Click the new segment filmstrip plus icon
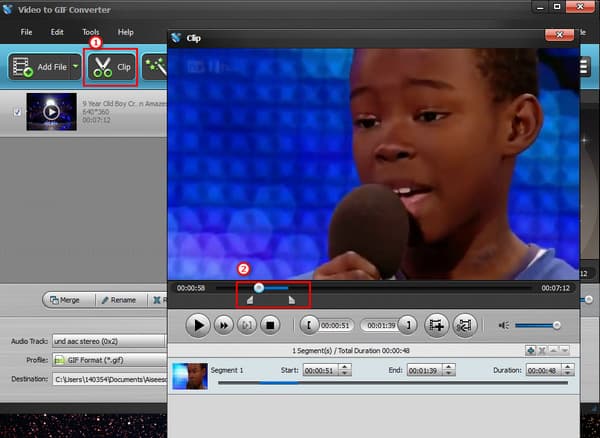Viewport: 600px width, 438px height. click(436, 326)
